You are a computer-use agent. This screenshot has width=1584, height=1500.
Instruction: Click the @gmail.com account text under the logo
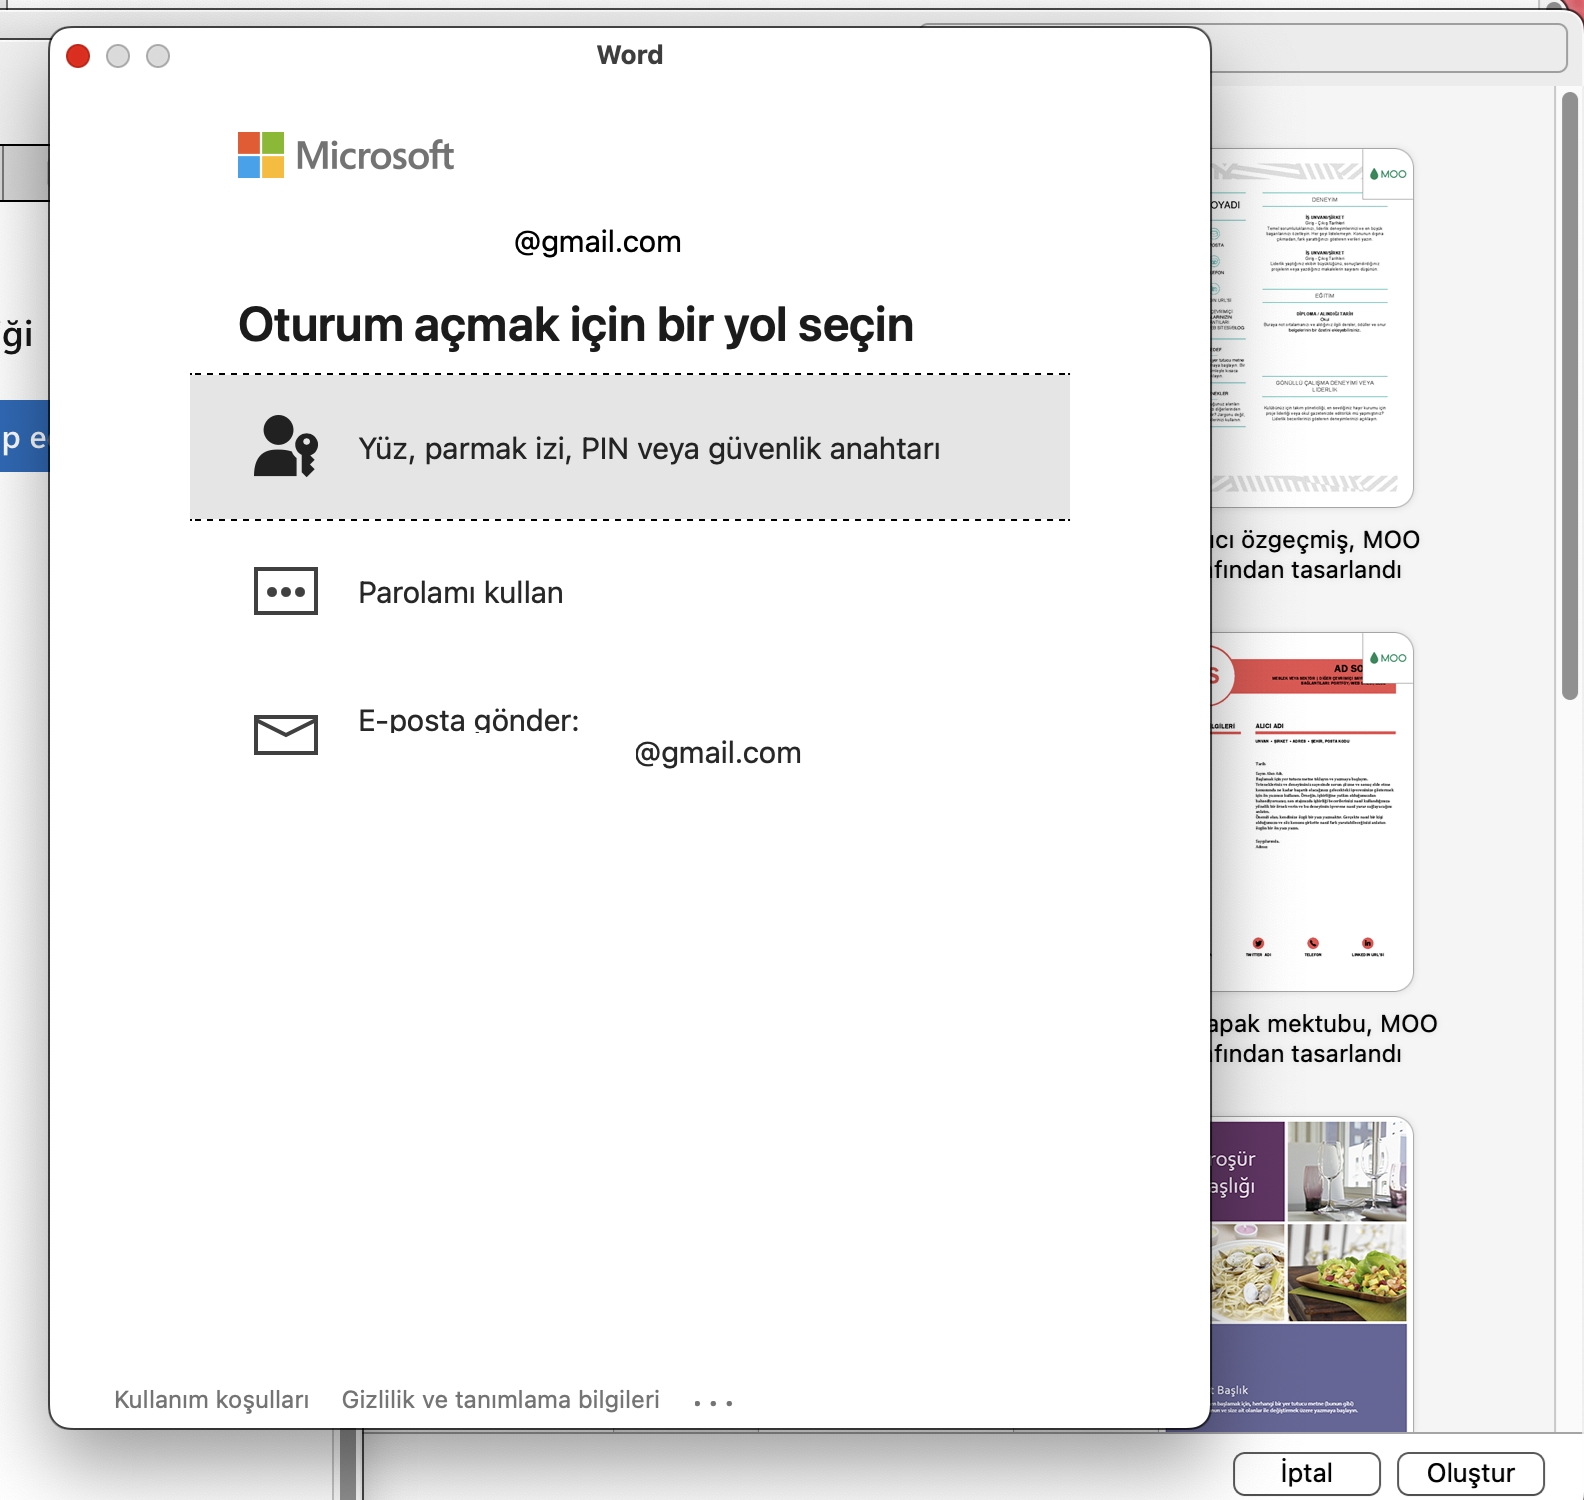click(597, 242)
